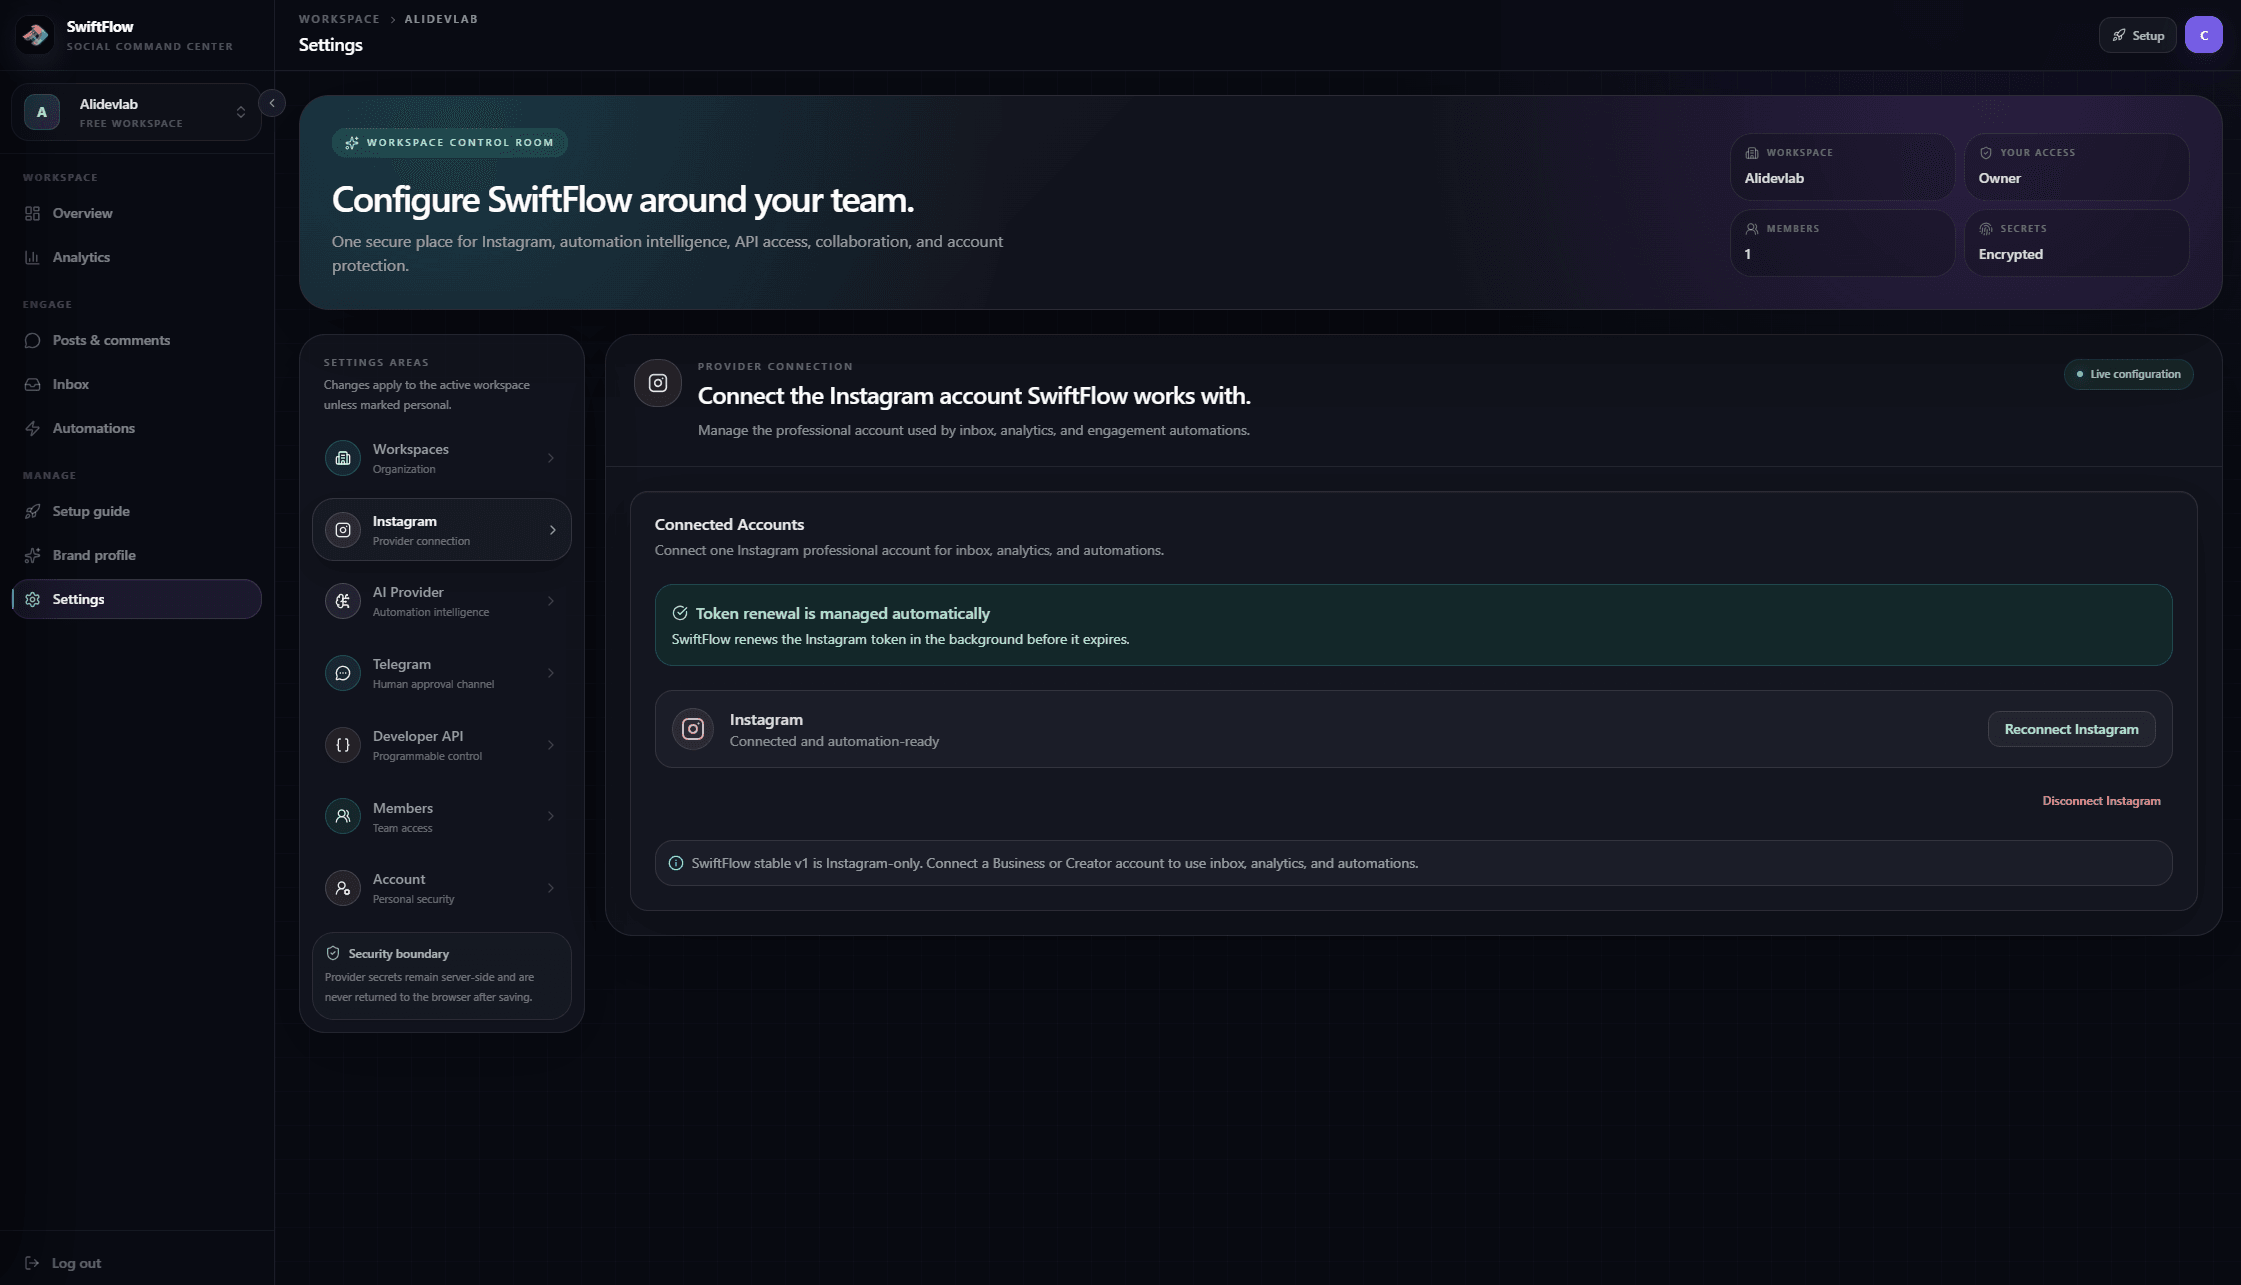Click the Instagram icon in settings areas list
This screenshot has width=2241, height=1285.
coord(343,530)
